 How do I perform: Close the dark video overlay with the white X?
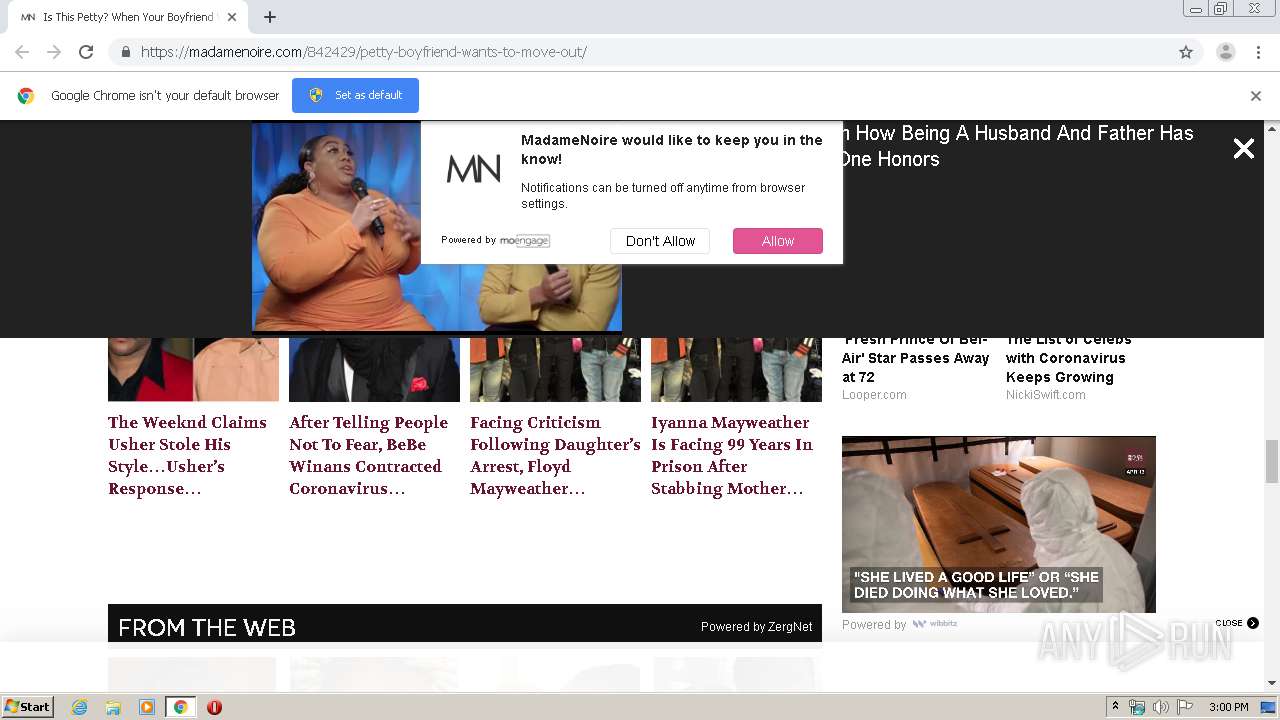[1243, 149]
